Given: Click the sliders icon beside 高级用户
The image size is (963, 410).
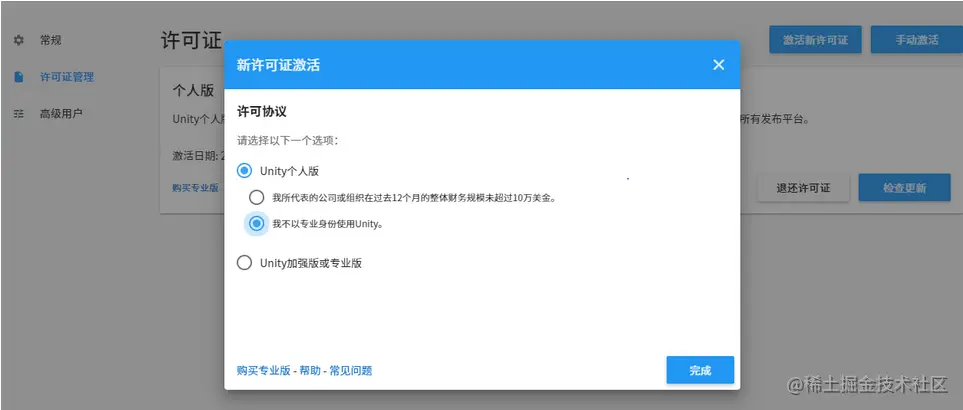Looking at the screenshot, I should [x=19, y=114].
